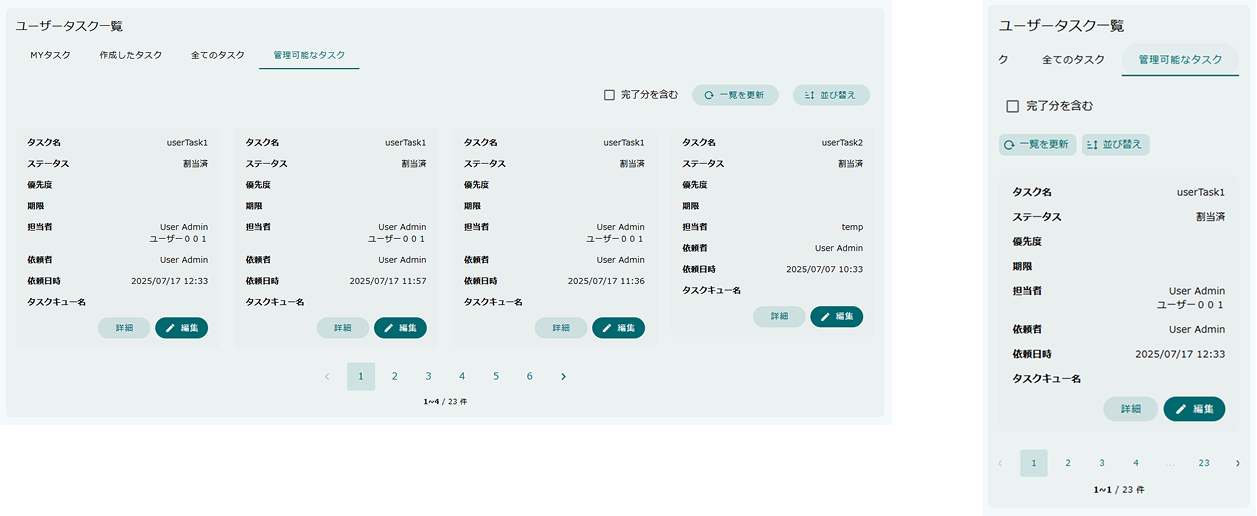This screenshot has height=516, width=1257.
Task: Open 詳細 in narrow view card
Action: pos(1131,409)
